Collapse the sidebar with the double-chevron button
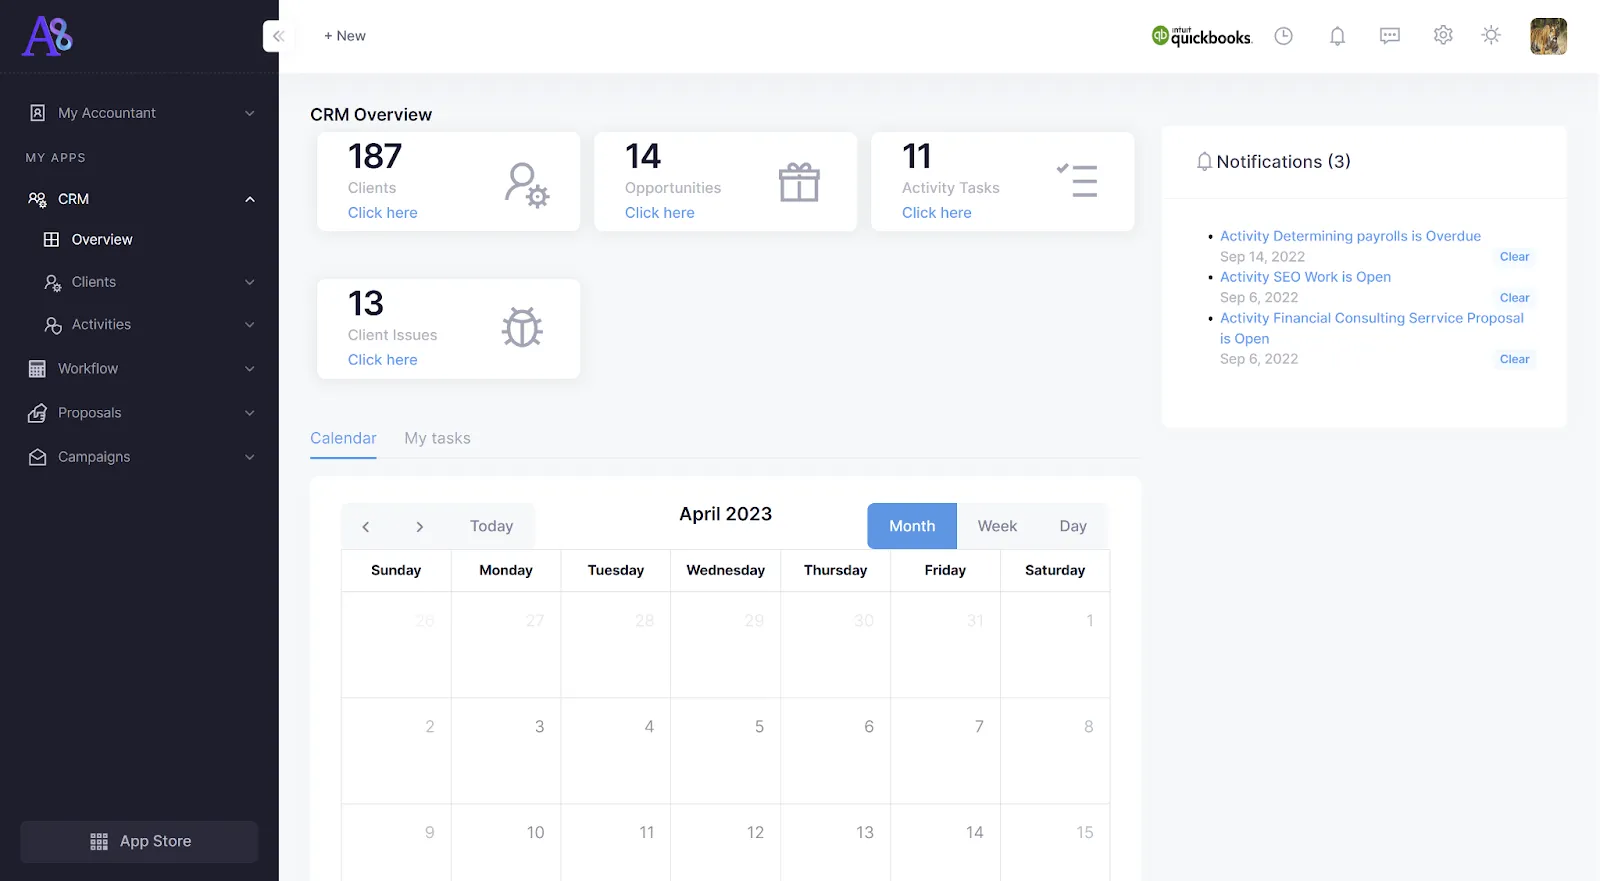 click(x=278, y=36)
